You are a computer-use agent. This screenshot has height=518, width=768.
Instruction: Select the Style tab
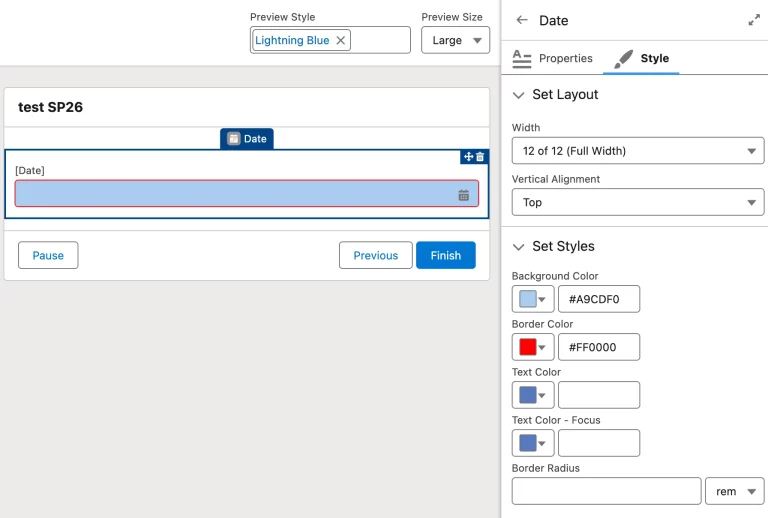[642, 59]
